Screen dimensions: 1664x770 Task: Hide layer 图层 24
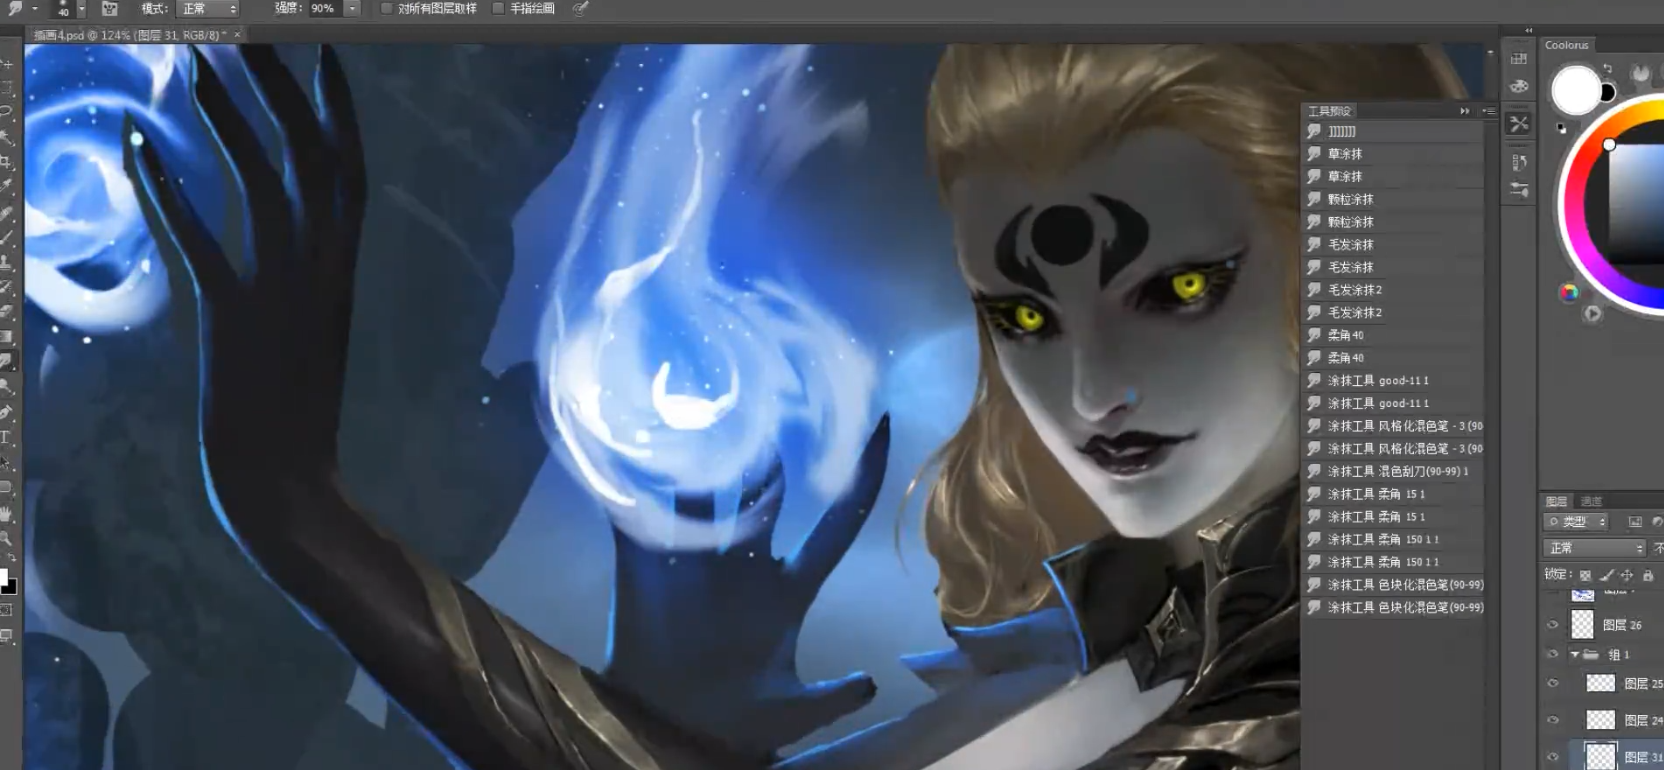pyautogui.click(x=1553, y=720)
